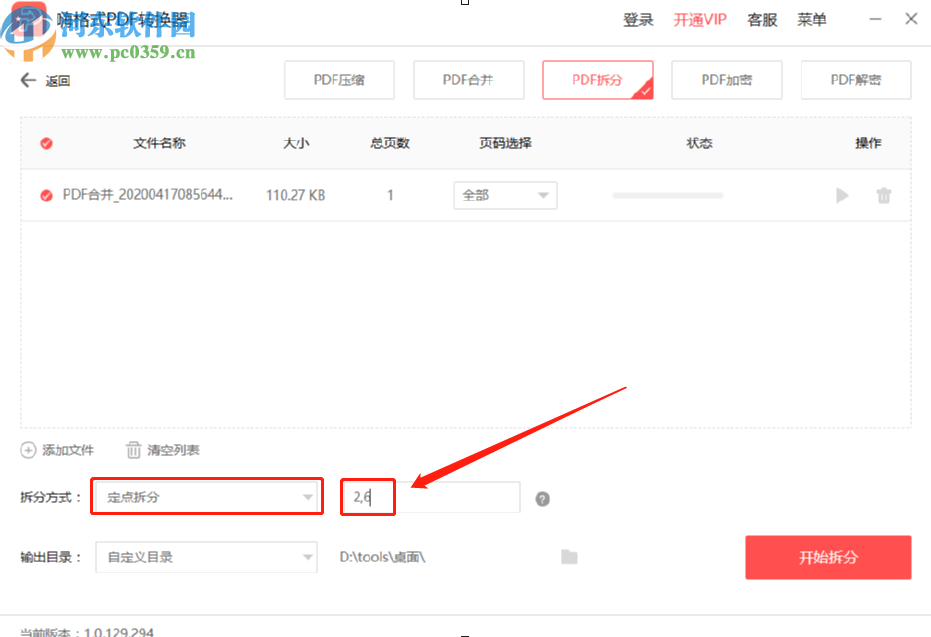Click the 状态 column header
This screenshot has height=637, width=931.
(699, 143)
